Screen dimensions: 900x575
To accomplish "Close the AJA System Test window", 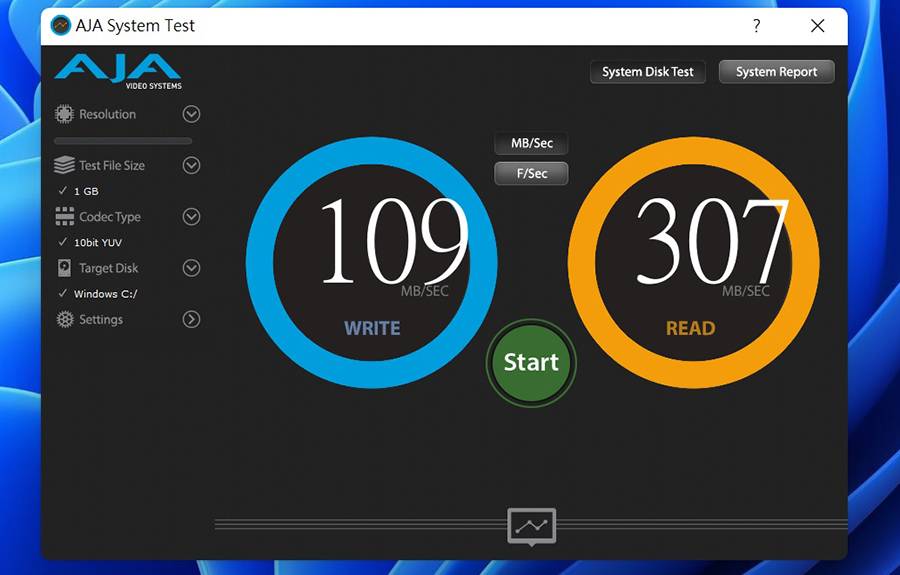I will (817, 26).
